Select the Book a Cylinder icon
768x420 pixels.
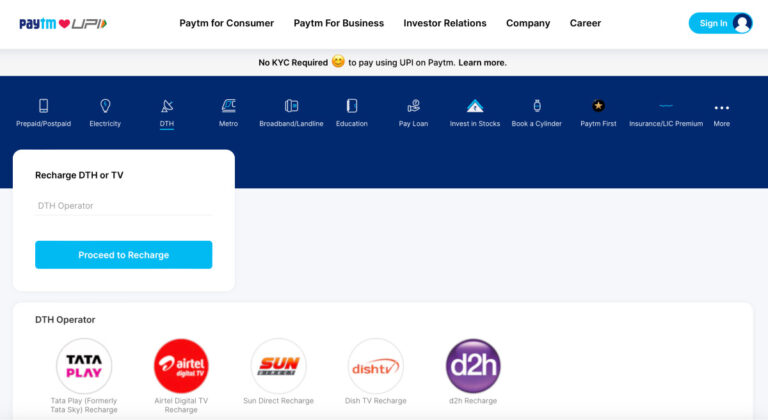[x=537, y=106]
